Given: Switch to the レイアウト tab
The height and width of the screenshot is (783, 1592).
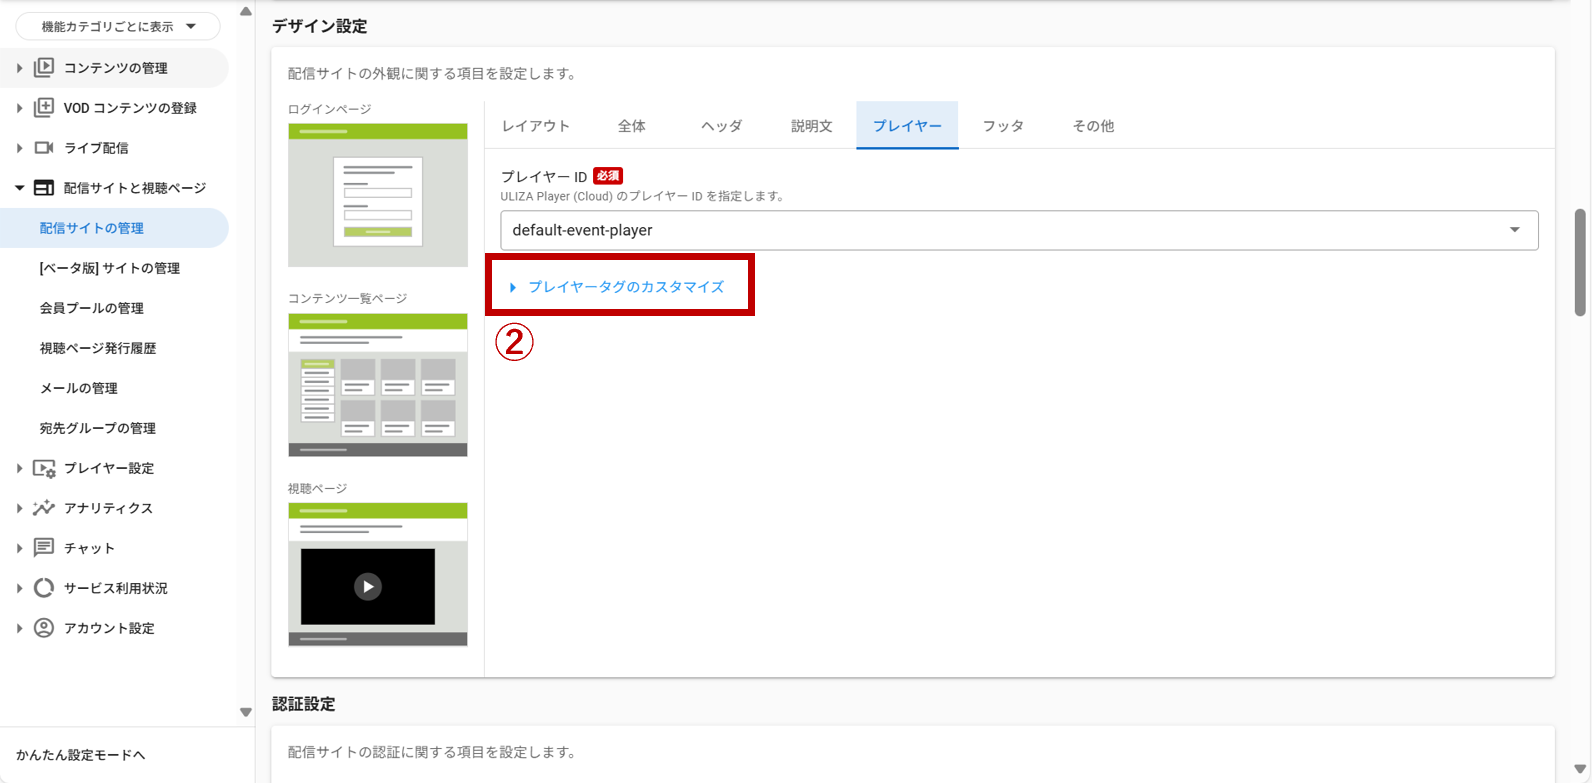Looking at the screenshot, I should [x=536, y=126].
